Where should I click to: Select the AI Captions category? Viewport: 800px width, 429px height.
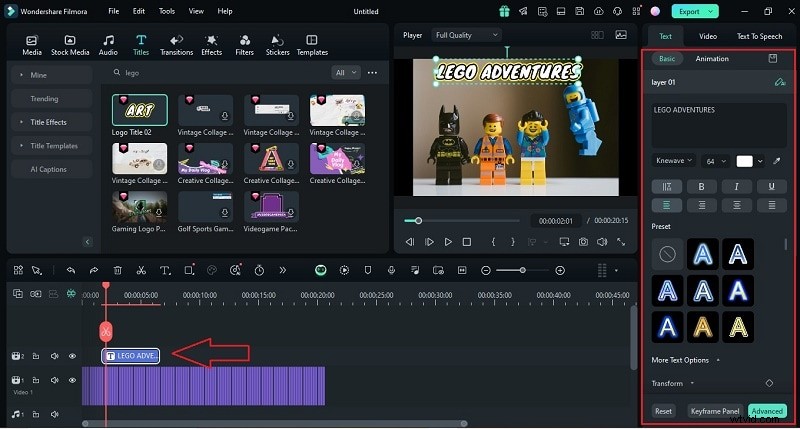(52, 169)
